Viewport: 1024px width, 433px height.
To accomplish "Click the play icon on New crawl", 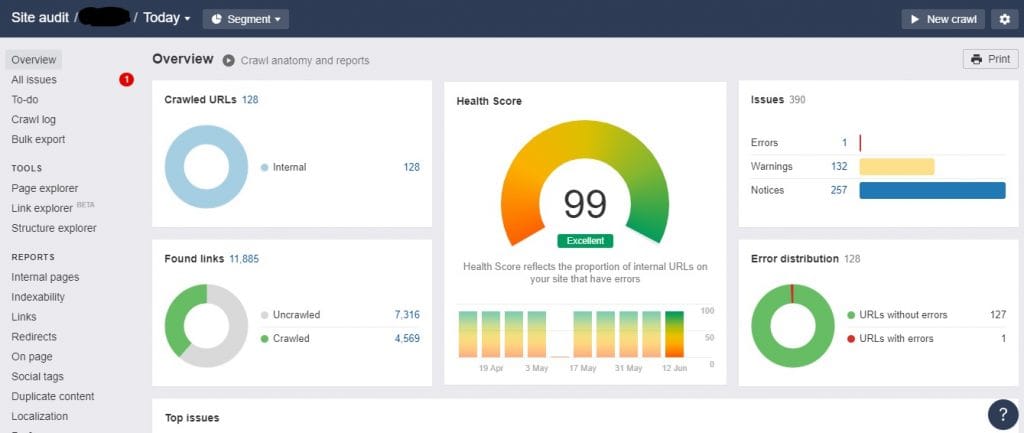I will point(915,19).
